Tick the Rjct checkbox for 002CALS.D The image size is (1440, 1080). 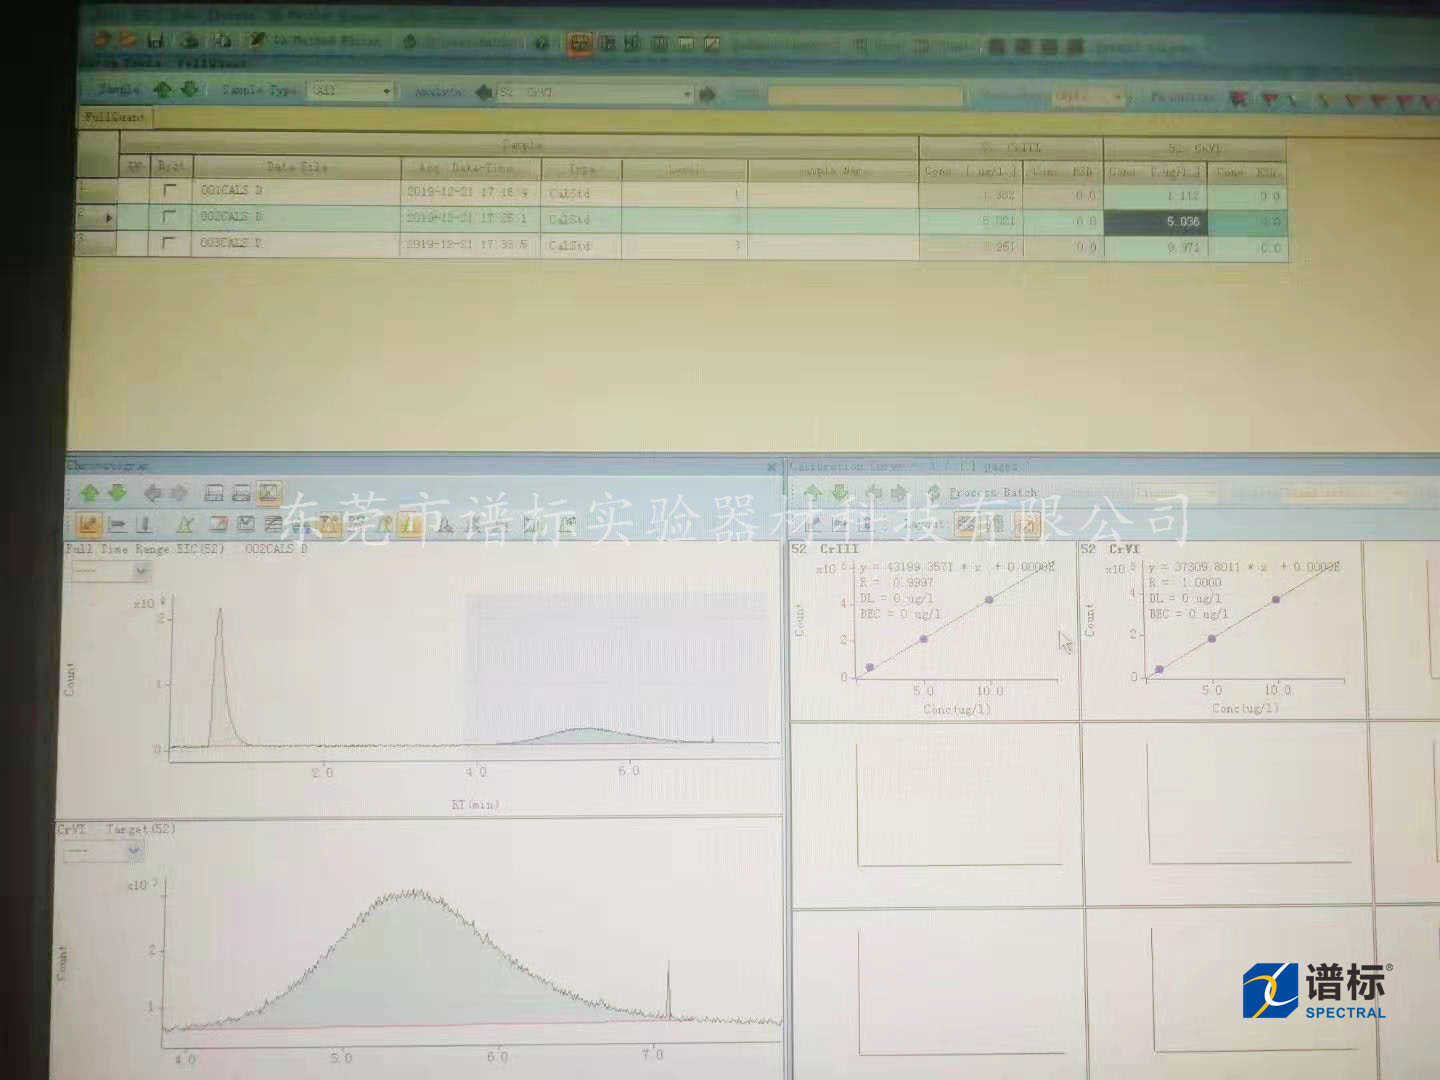169,216
